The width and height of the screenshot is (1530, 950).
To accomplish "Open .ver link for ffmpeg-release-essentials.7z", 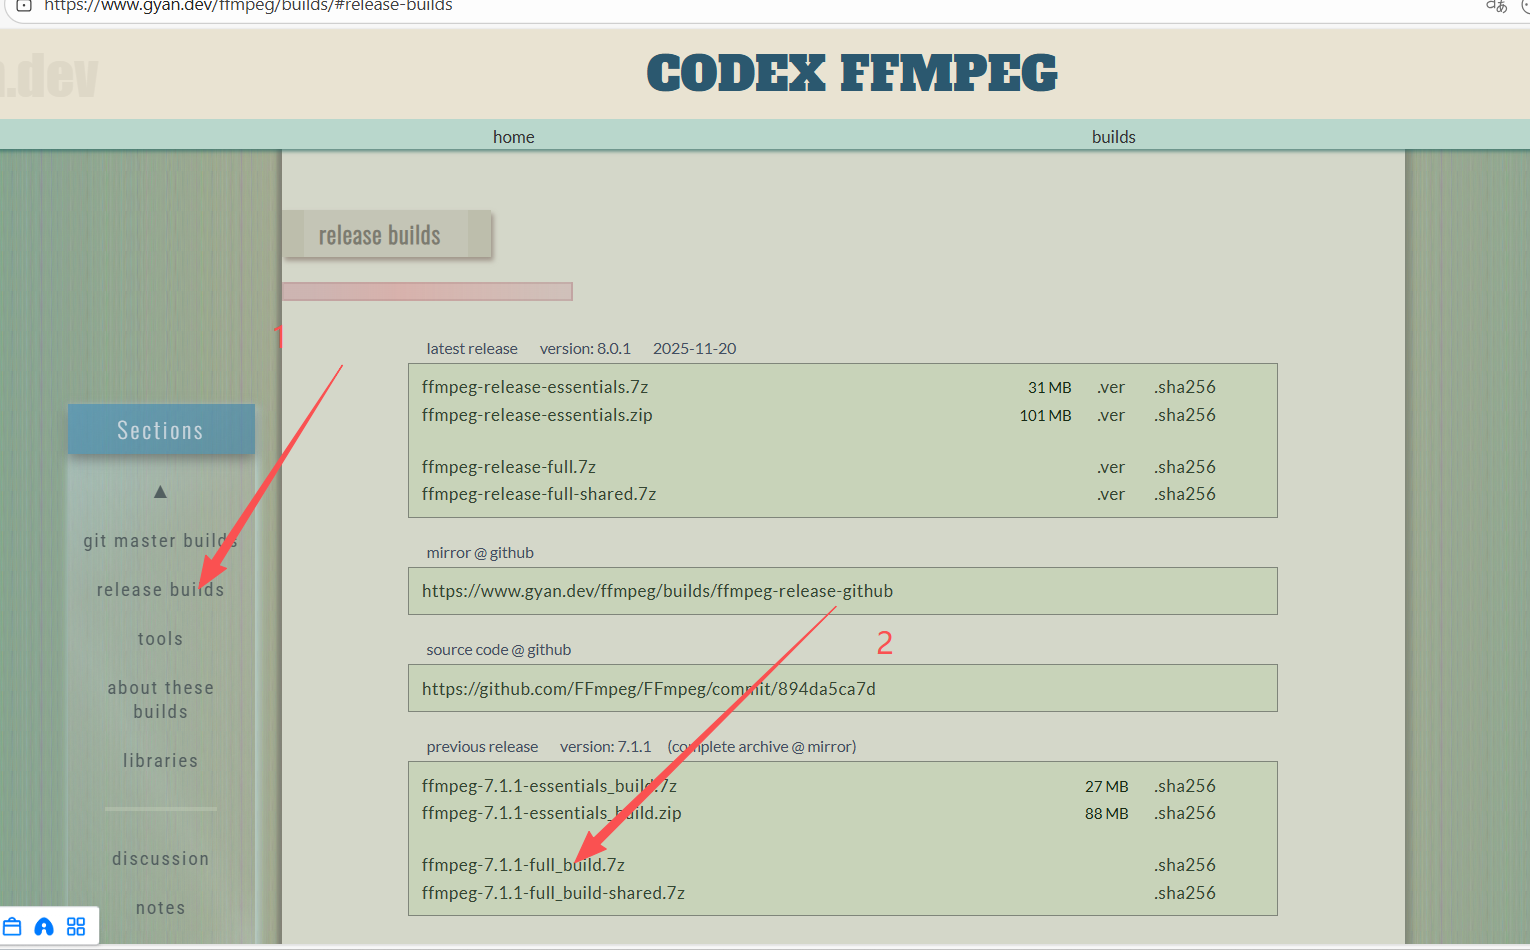I will point(1111,387).
